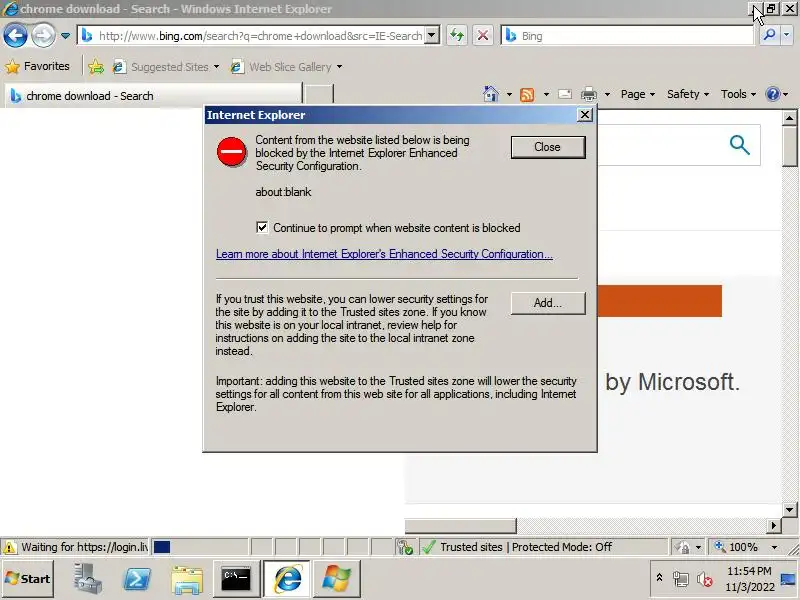
Task: Expand the Suggested Sites dropdown arrow
Action: coord(216,67)
